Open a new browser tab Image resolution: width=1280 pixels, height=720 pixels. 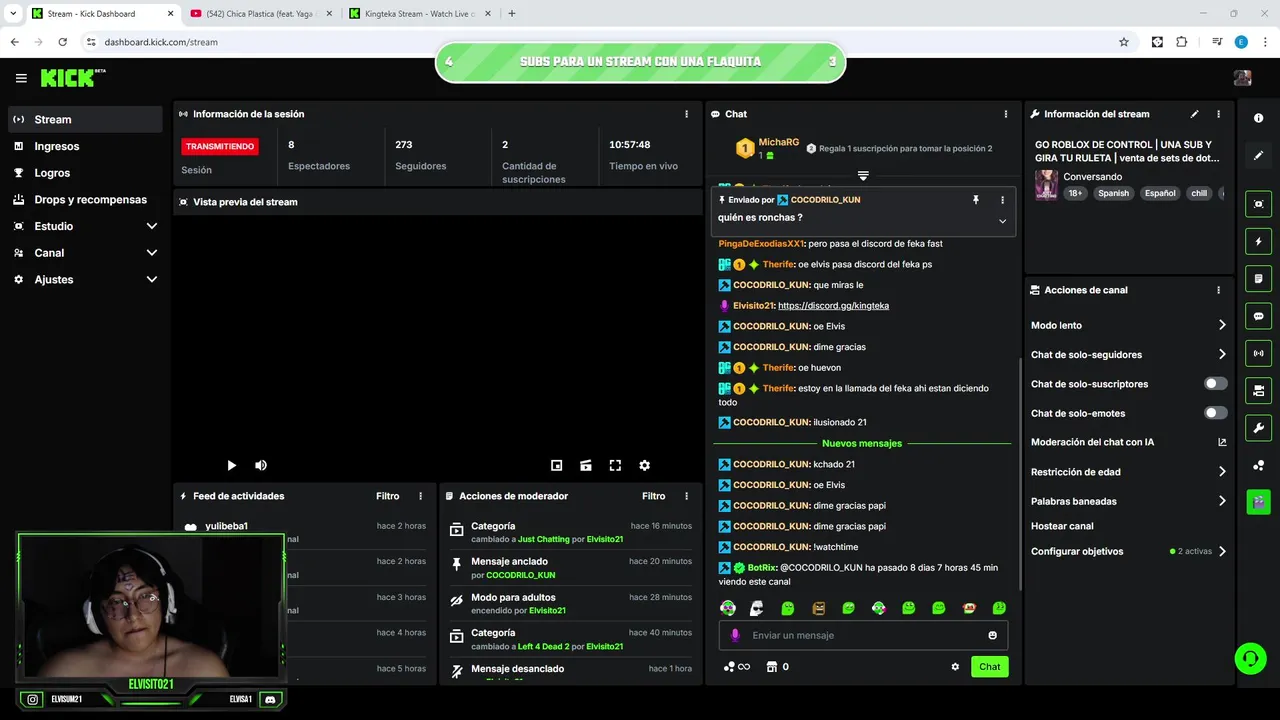point(512,14)
